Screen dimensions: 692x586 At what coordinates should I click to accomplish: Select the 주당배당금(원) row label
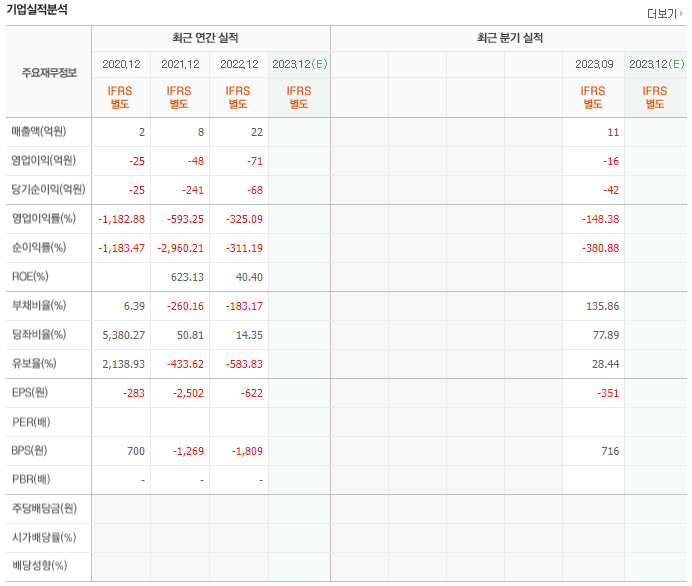[44, 508]
